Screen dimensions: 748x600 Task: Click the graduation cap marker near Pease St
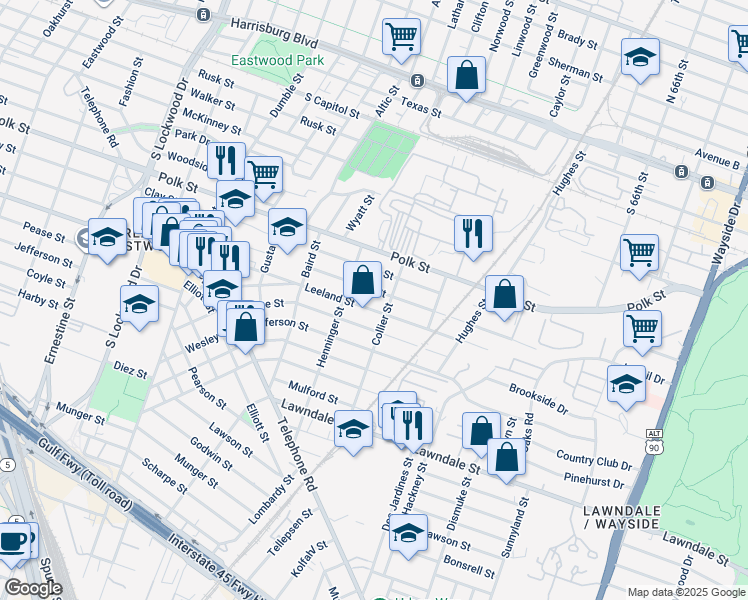(107, 237)
